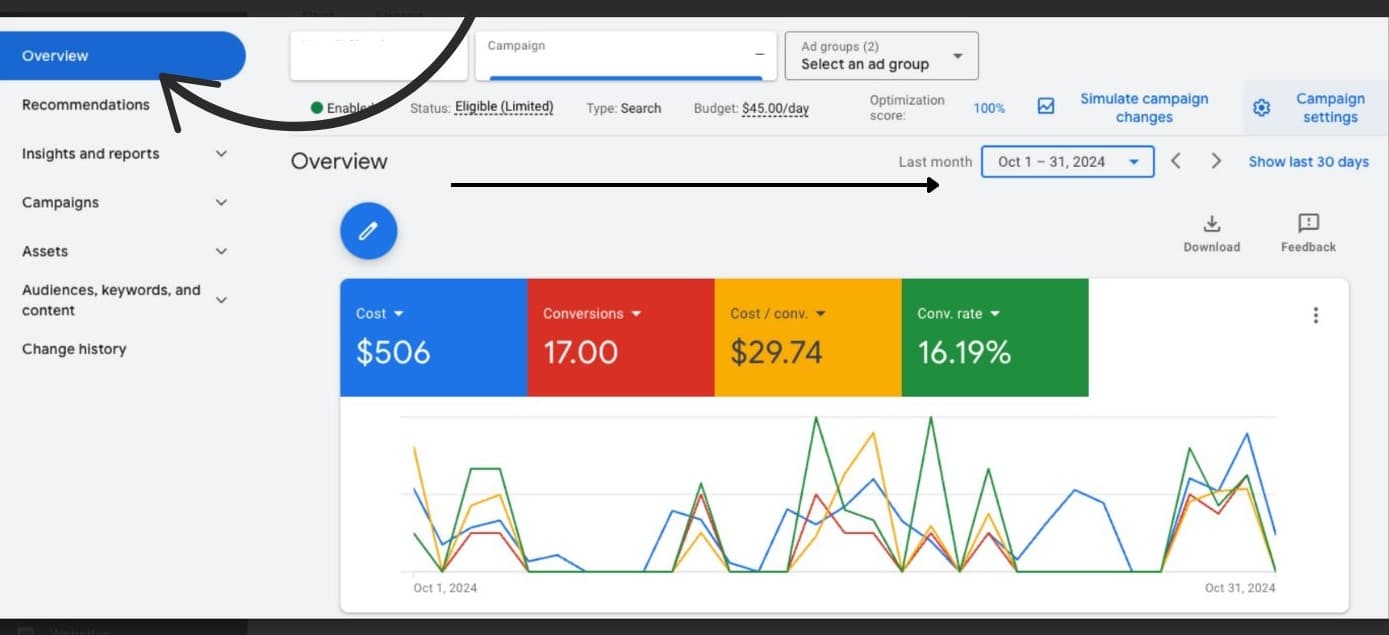Click the Type: Search text

coord(624,108)
